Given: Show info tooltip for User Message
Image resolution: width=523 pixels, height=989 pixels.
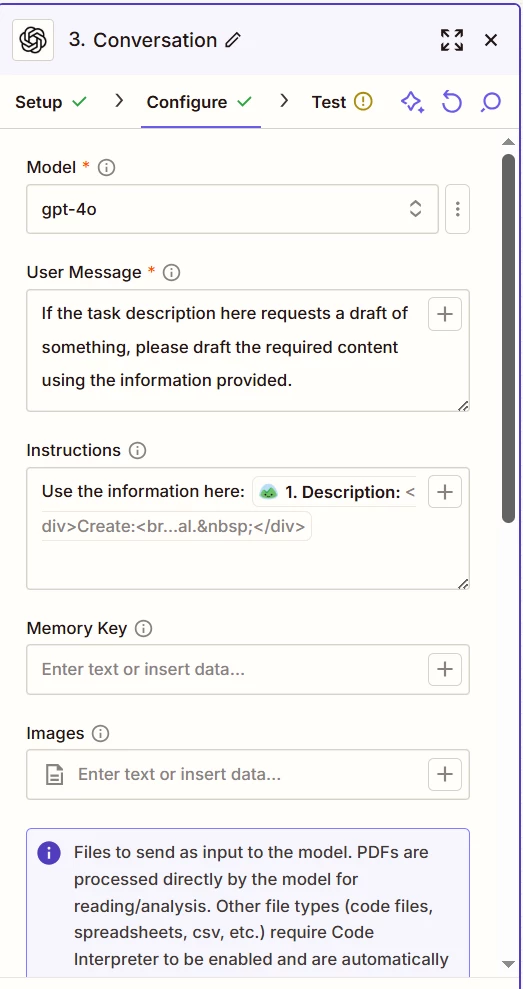Looking at the screenshot, I should [172, 272].
